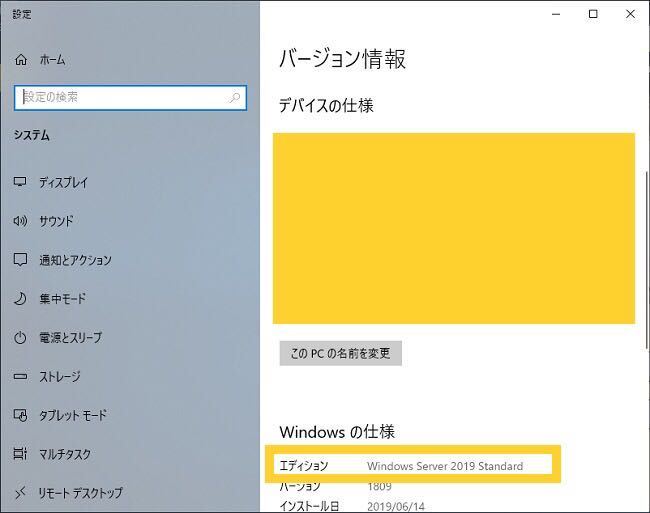650x513 pixels.
Task: Open 電源とスリープ settings page
Action: [x=70, y=338]
